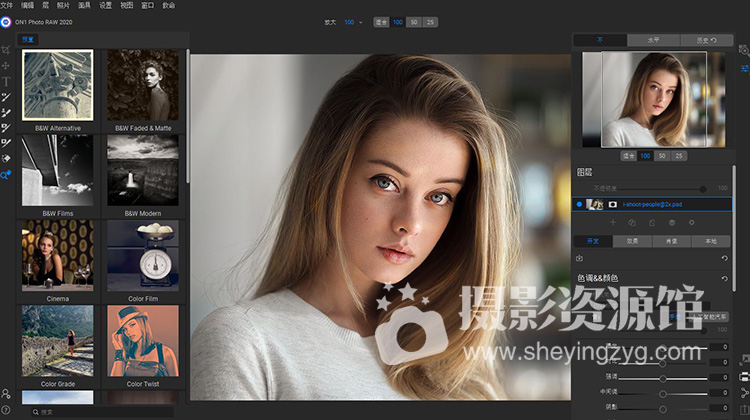
Task: Click the duplicate layer icon
Action: coord(632,222)
